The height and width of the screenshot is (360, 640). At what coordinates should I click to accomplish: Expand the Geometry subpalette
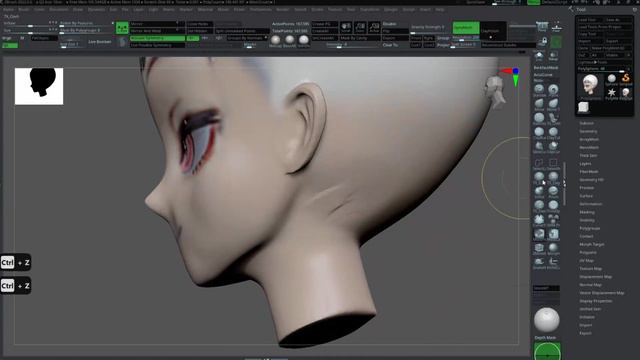point(588,131)
